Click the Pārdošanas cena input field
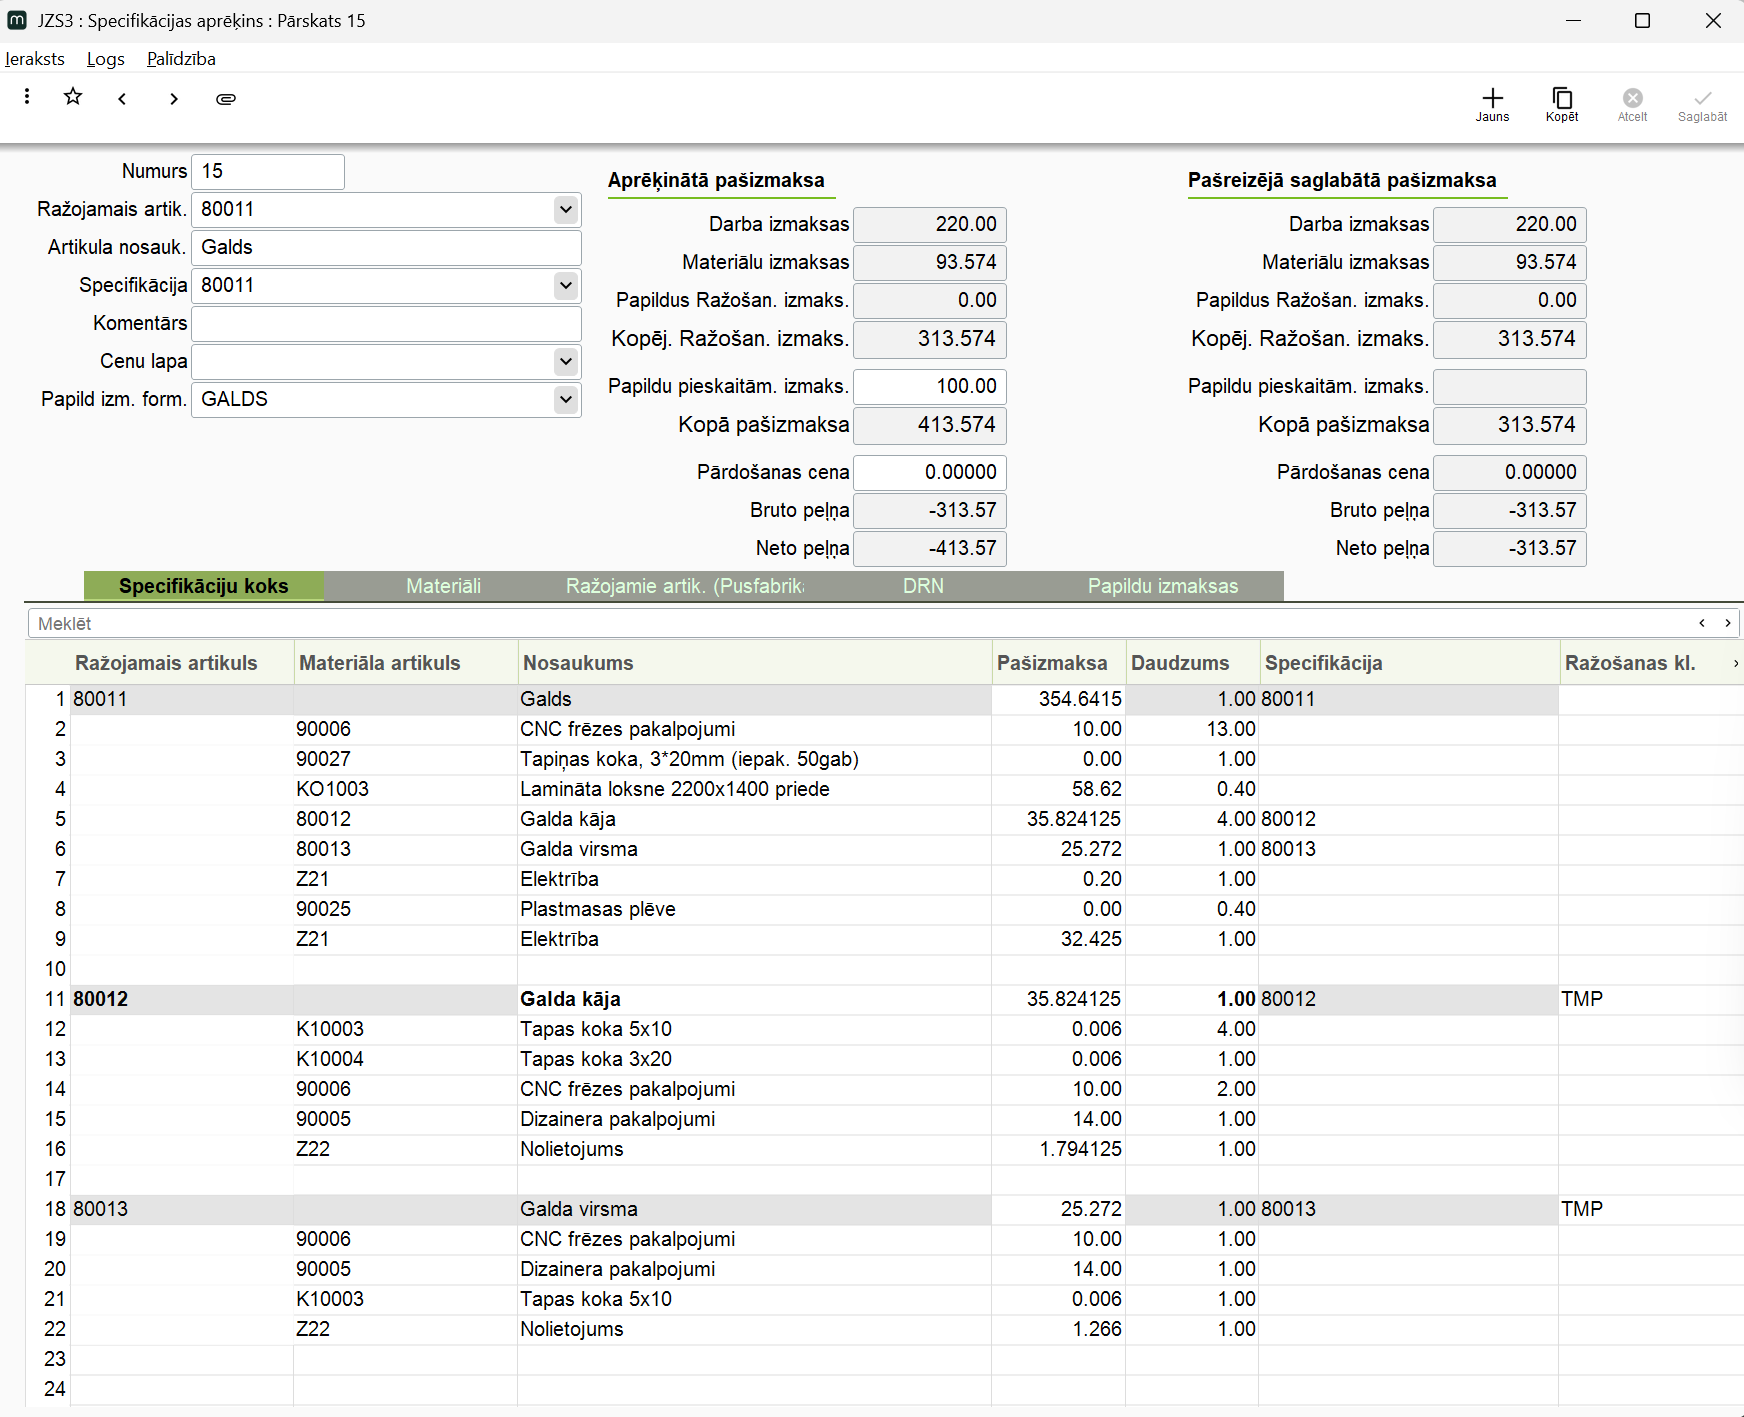 coord(930,472)
